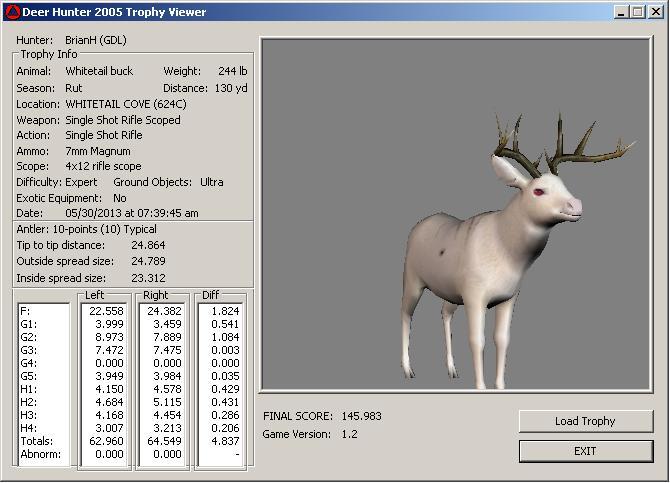Image resolution: width=670 pixels, height=483 pixels.
Task: Click the Game Version value 1.2
Action: (349, 434)
